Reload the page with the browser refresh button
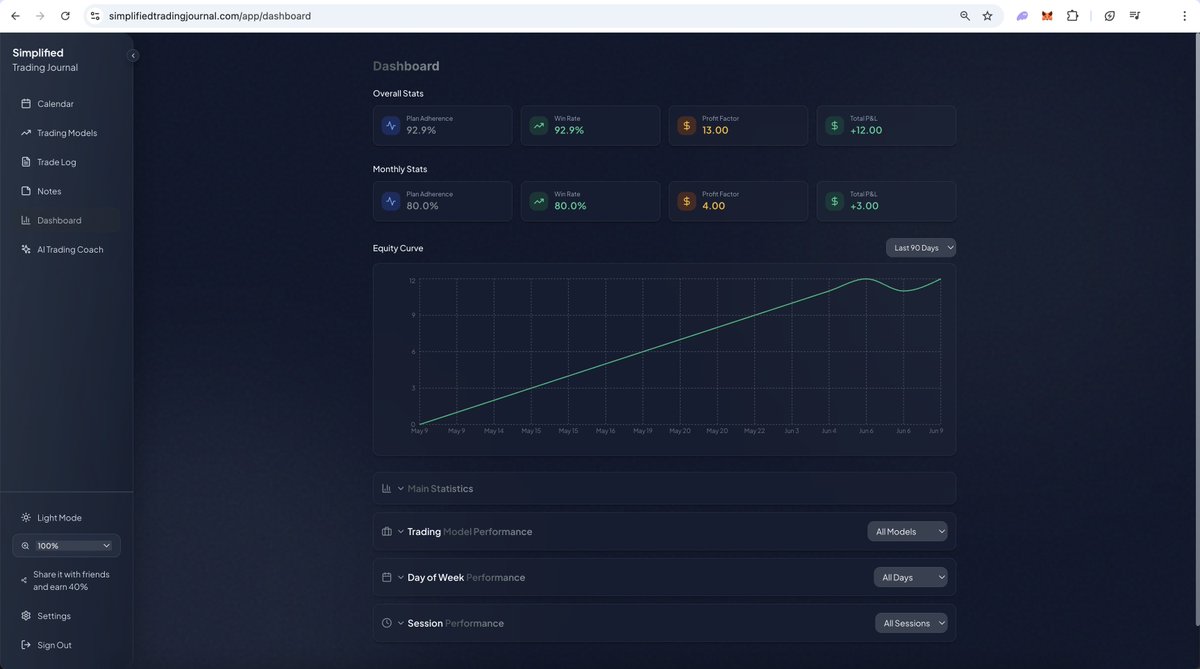 pos(65,16)
